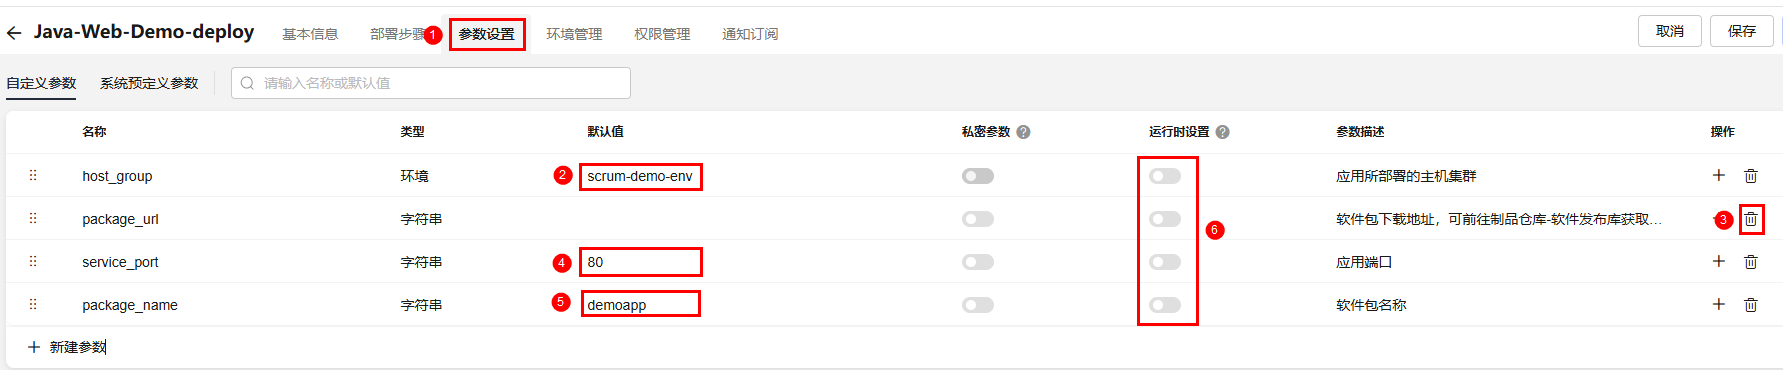Delete the package_name parameter
Image resolution: width=1783 pixels, height=370 pixels.
(x=1751, y=305)
